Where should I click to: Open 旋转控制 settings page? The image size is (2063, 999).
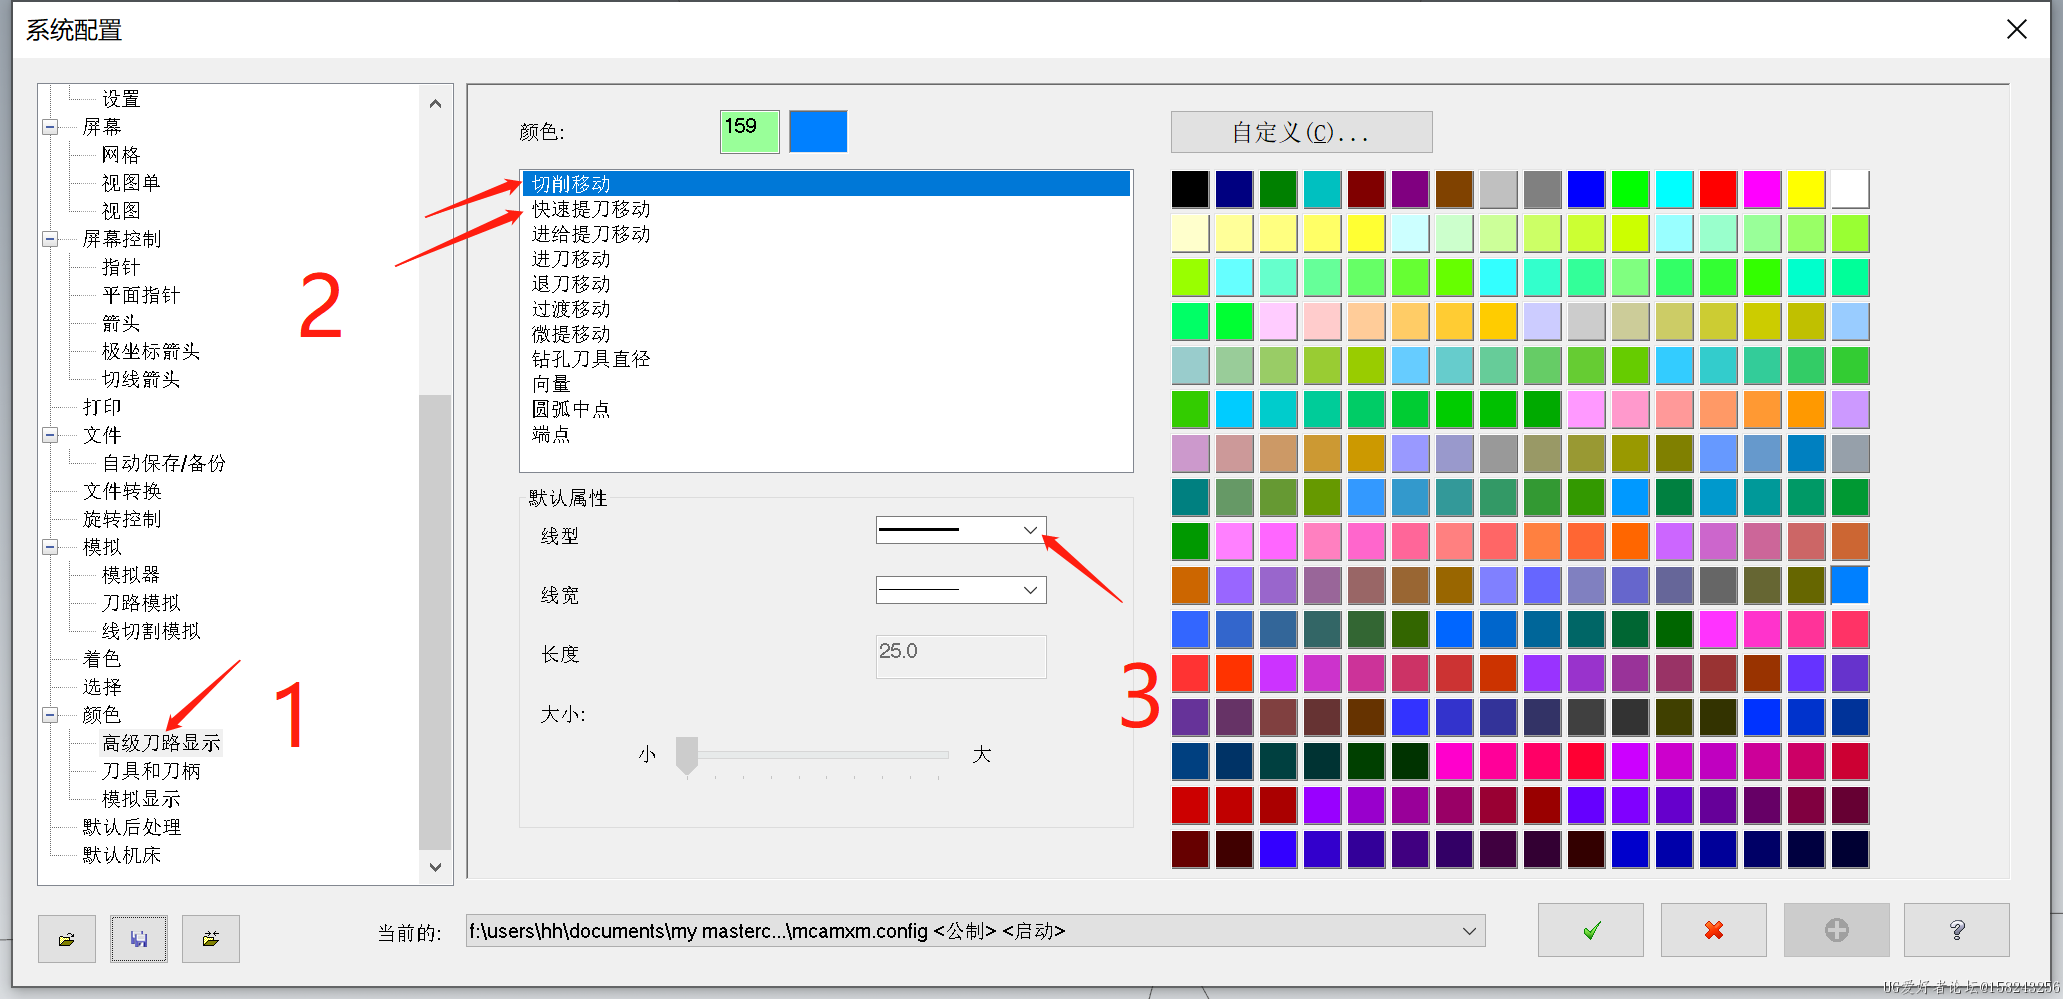tap(122, 519)
